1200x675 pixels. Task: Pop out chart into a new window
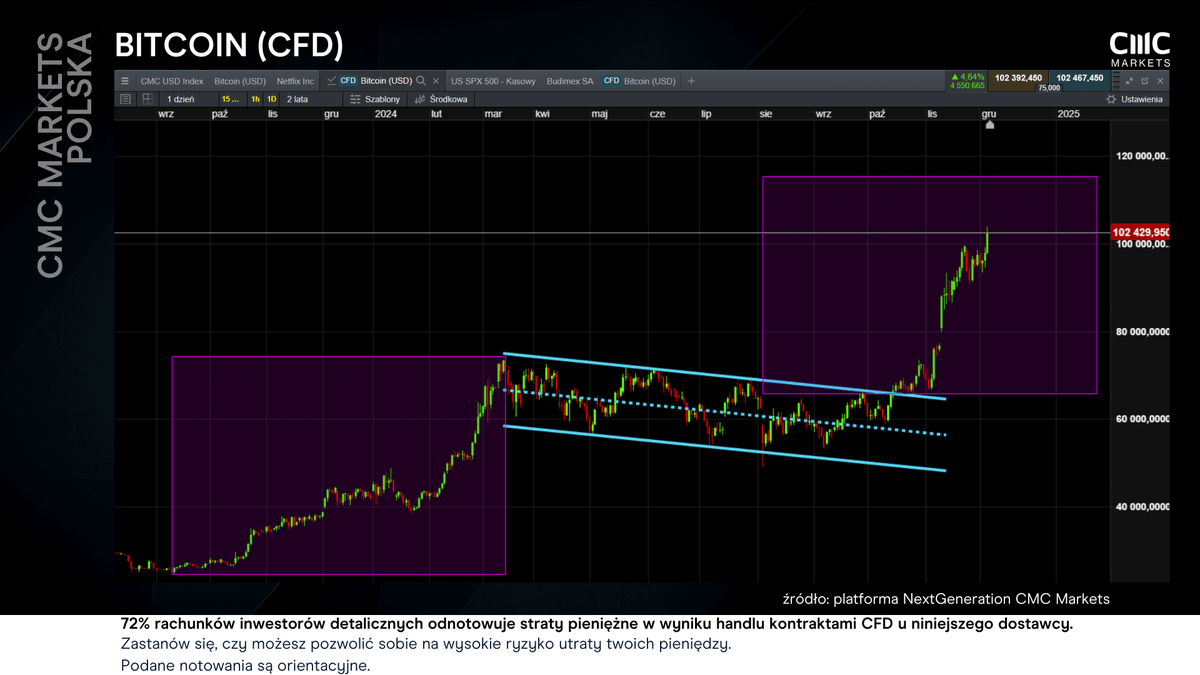coord(1145,81)
